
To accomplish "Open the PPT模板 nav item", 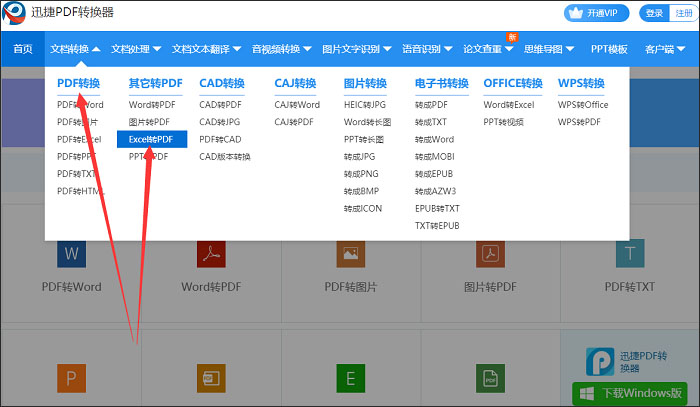I will coord(609,49).
